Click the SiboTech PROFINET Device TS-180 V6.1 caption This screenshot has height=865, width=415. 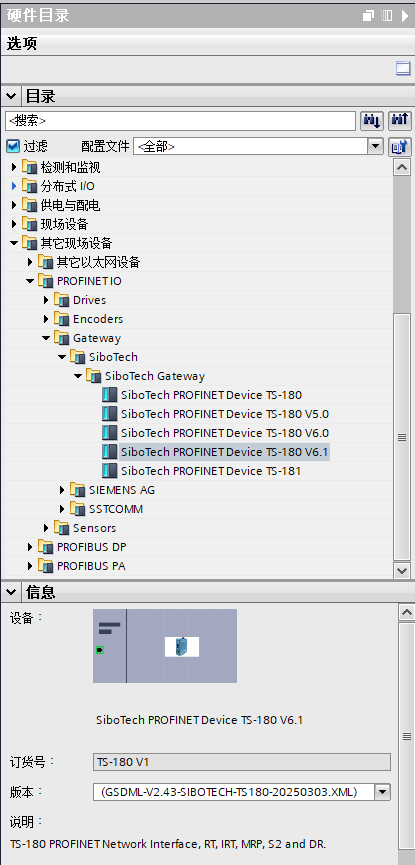point(199,720)
